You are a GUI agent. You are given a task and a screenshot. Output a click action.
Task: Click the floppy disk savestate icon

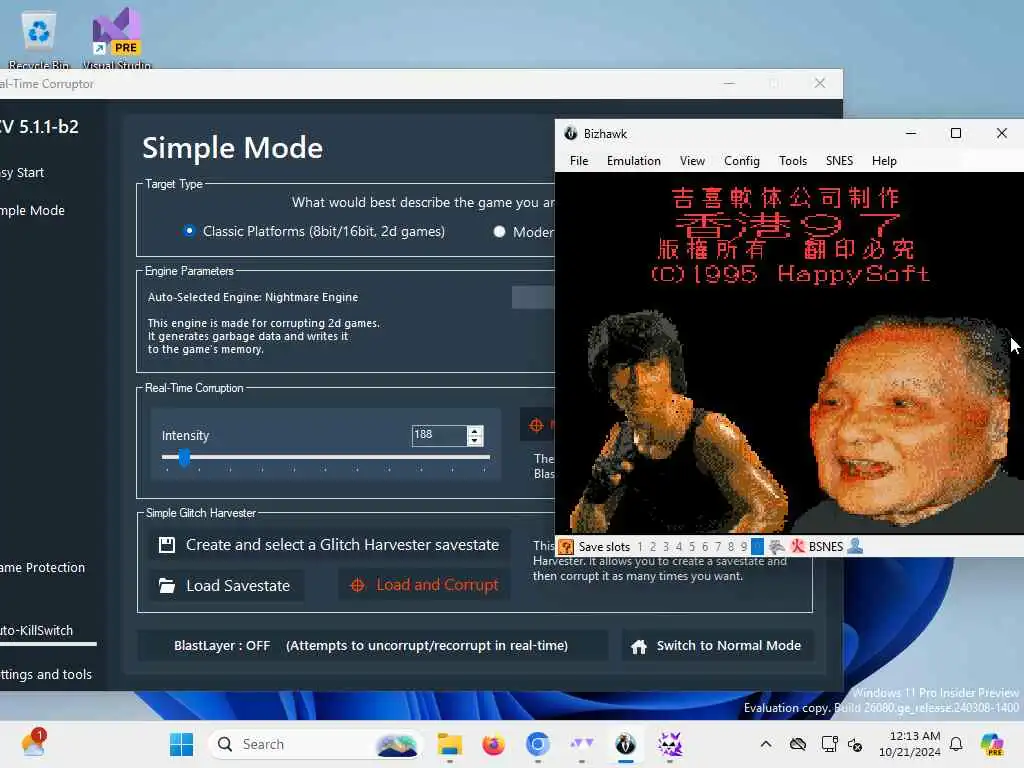(x=167, y=545)
